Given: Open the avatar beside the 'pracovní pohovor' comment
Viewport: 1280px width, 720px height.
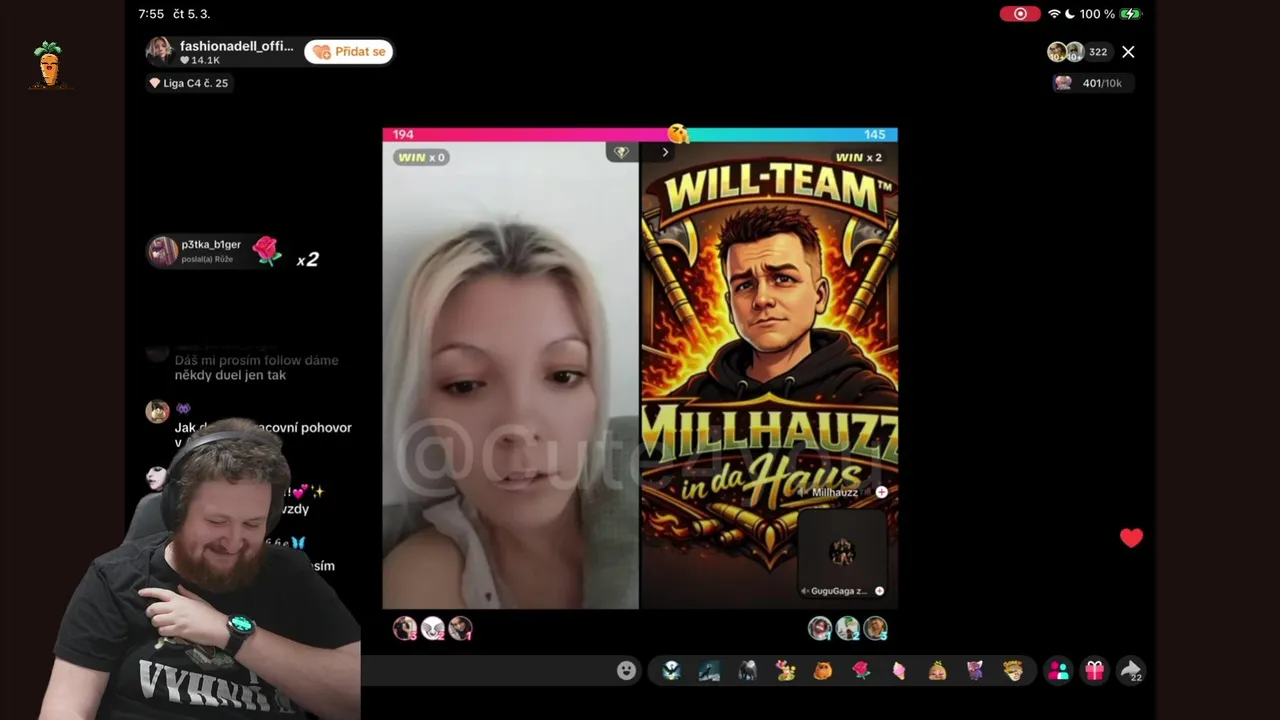Looking at the screenshot, I should [x=158, y=411].
